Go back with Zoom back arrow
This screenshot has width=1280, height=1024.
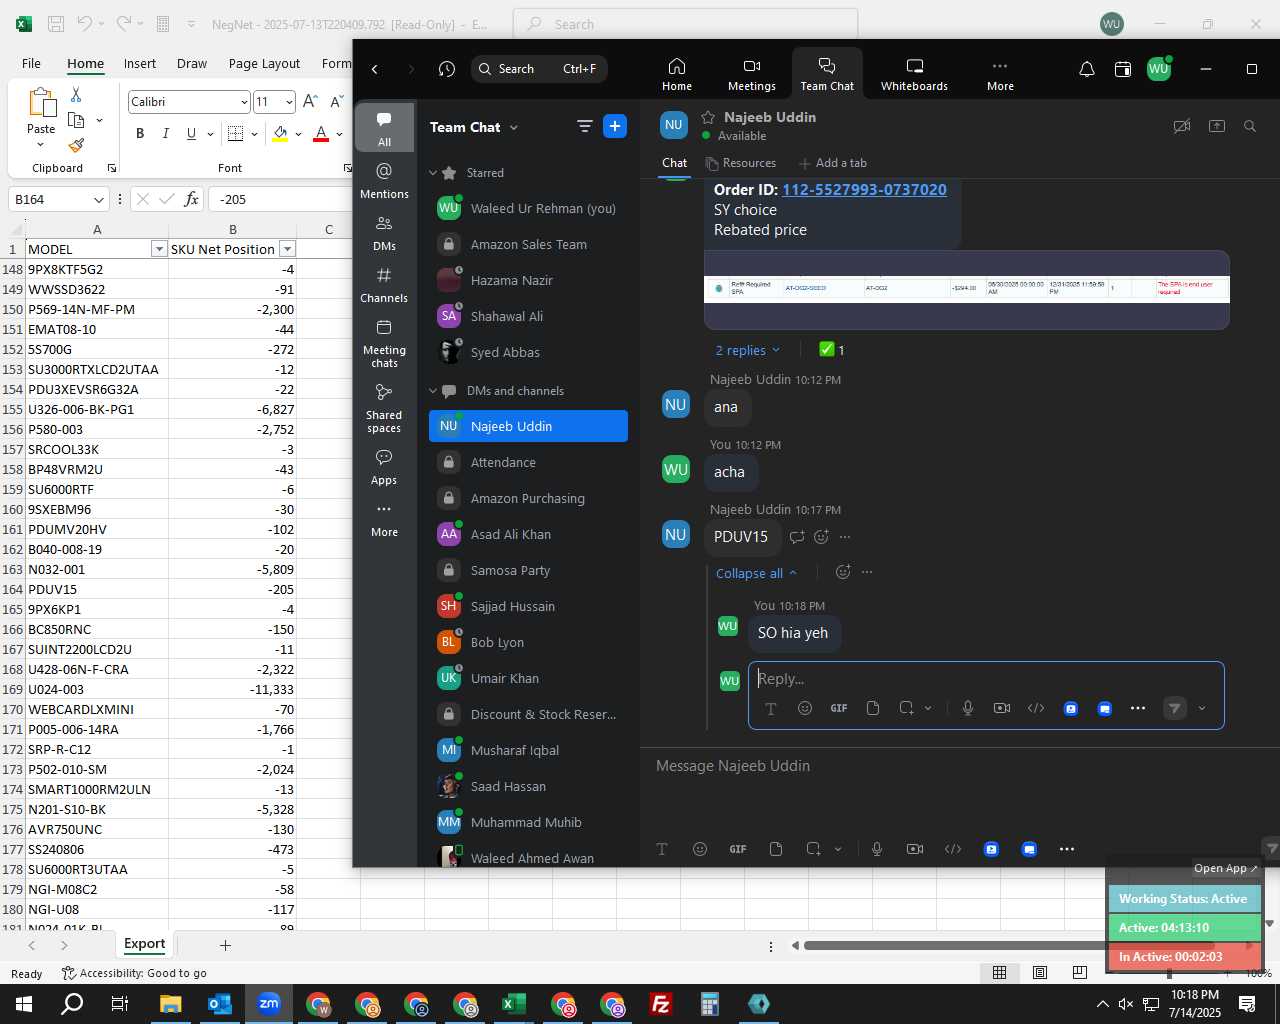pos(375,69)
